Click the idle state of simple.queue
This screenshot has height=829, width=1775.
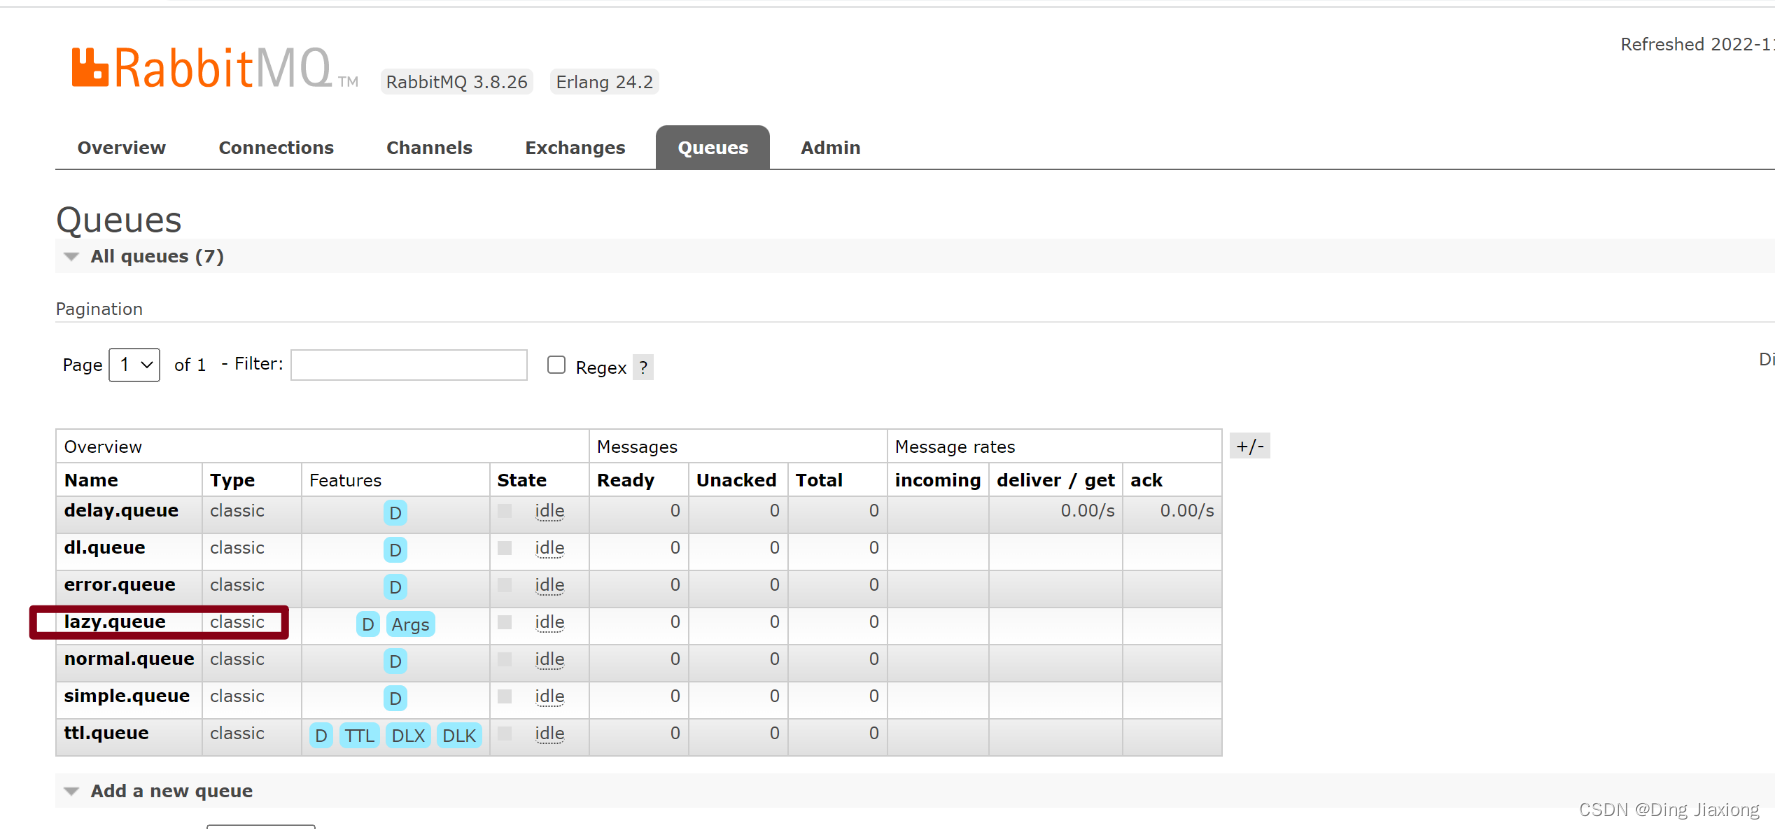549,696
